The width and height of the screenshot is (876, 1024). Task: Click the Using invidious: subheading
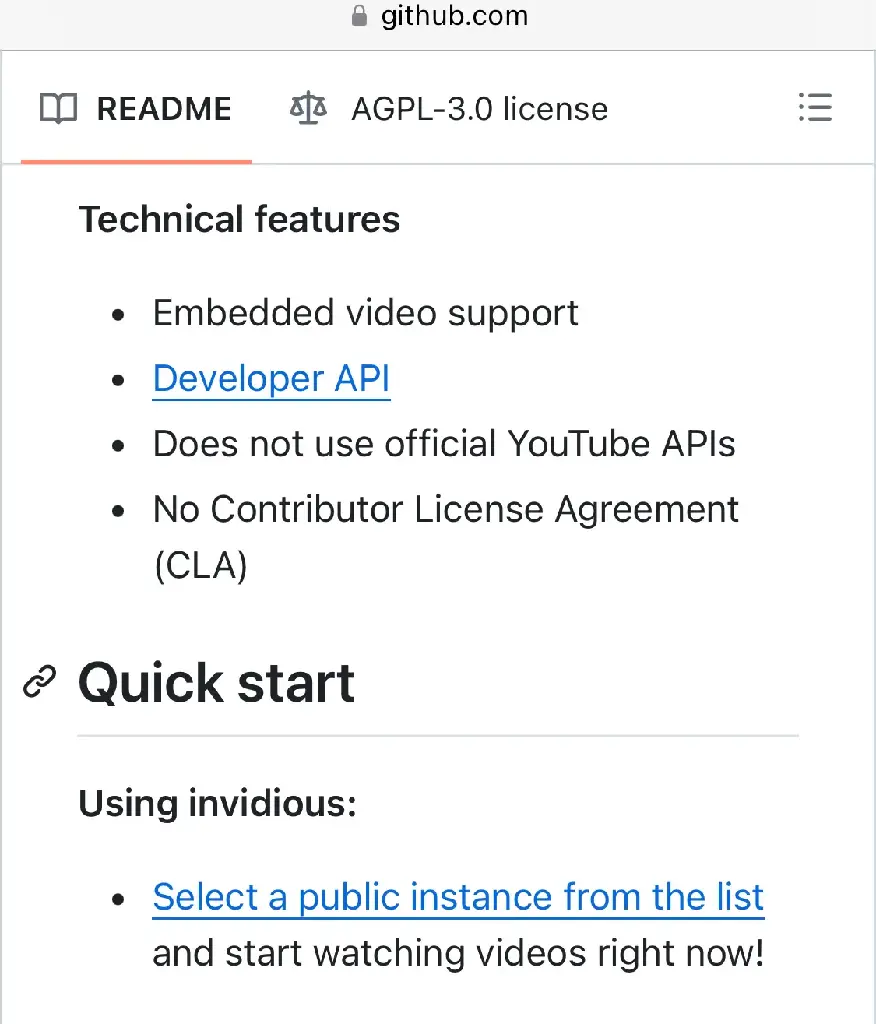pyautogui.click(x=218, y=803)
